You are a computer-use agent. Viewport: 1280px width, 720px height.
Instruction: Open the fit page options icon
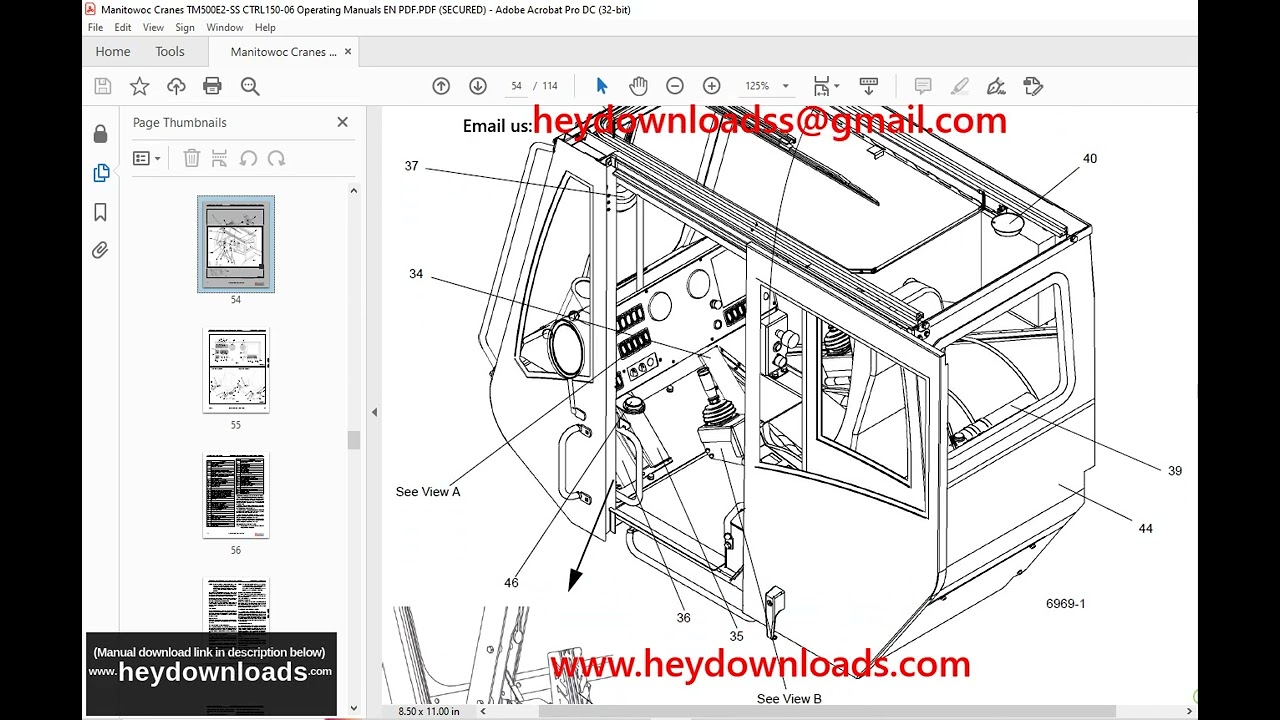tap(825, 86)
